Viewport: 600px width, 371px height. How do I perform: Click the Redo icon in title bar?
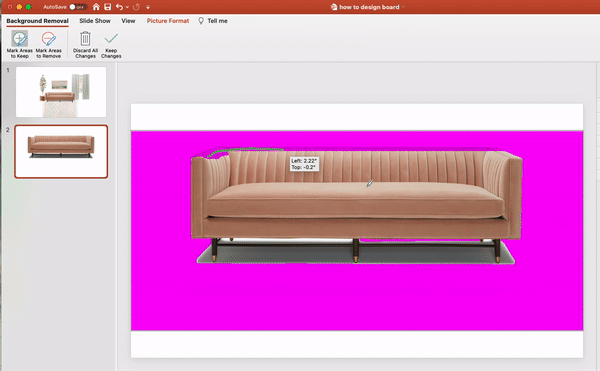137,7
